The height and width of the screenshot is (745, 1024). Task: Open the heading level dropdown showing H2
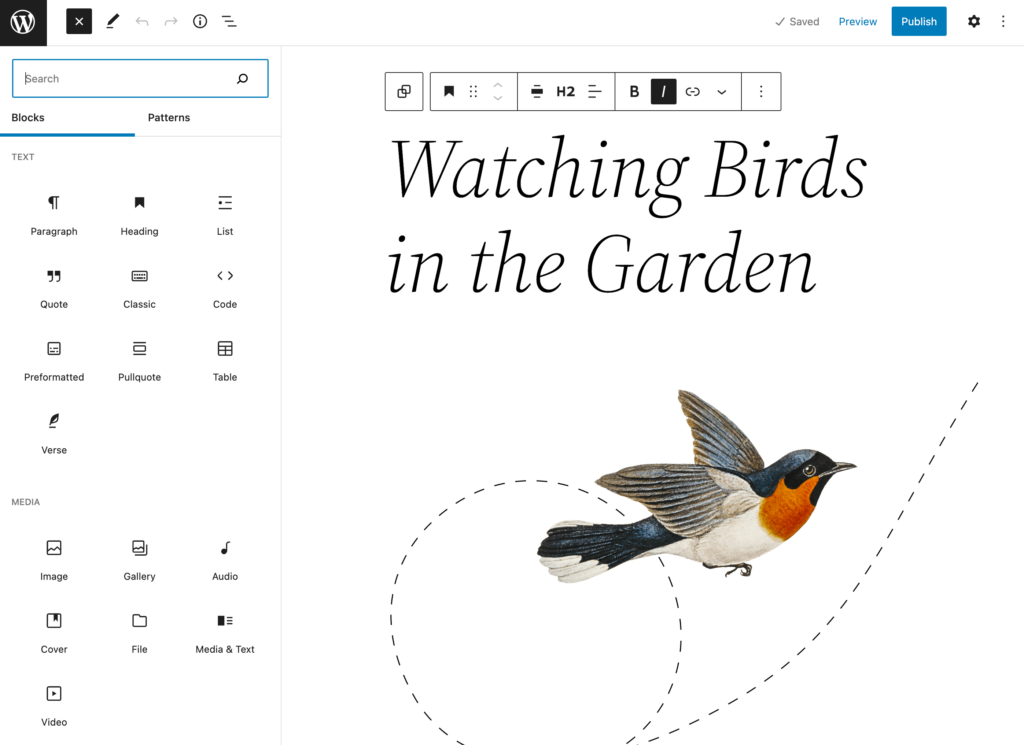tap(565, 91)
